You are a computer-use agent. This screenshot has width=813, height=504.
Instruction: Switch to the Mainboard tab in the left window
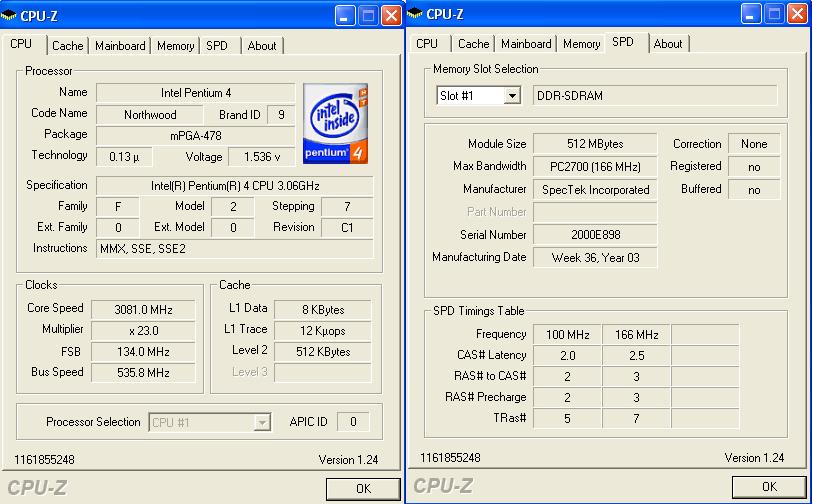click(x=120, y=46)
